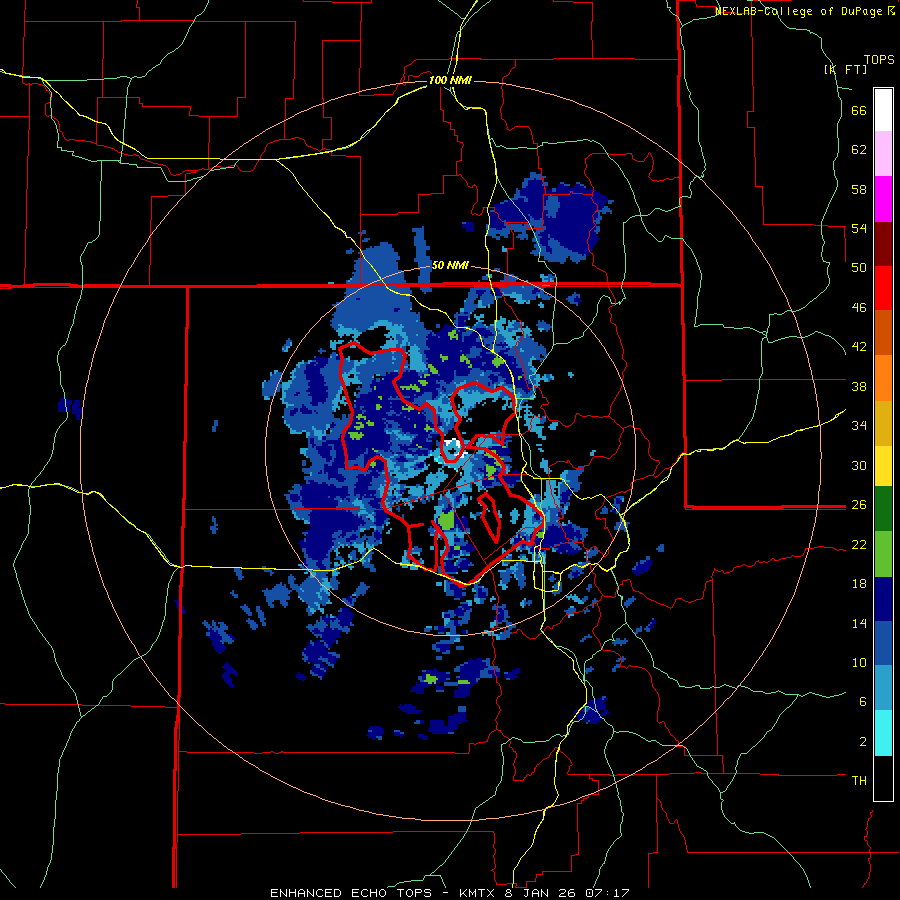Click the 14 legend value
900x900 pixels.
[x=859, y=623]
